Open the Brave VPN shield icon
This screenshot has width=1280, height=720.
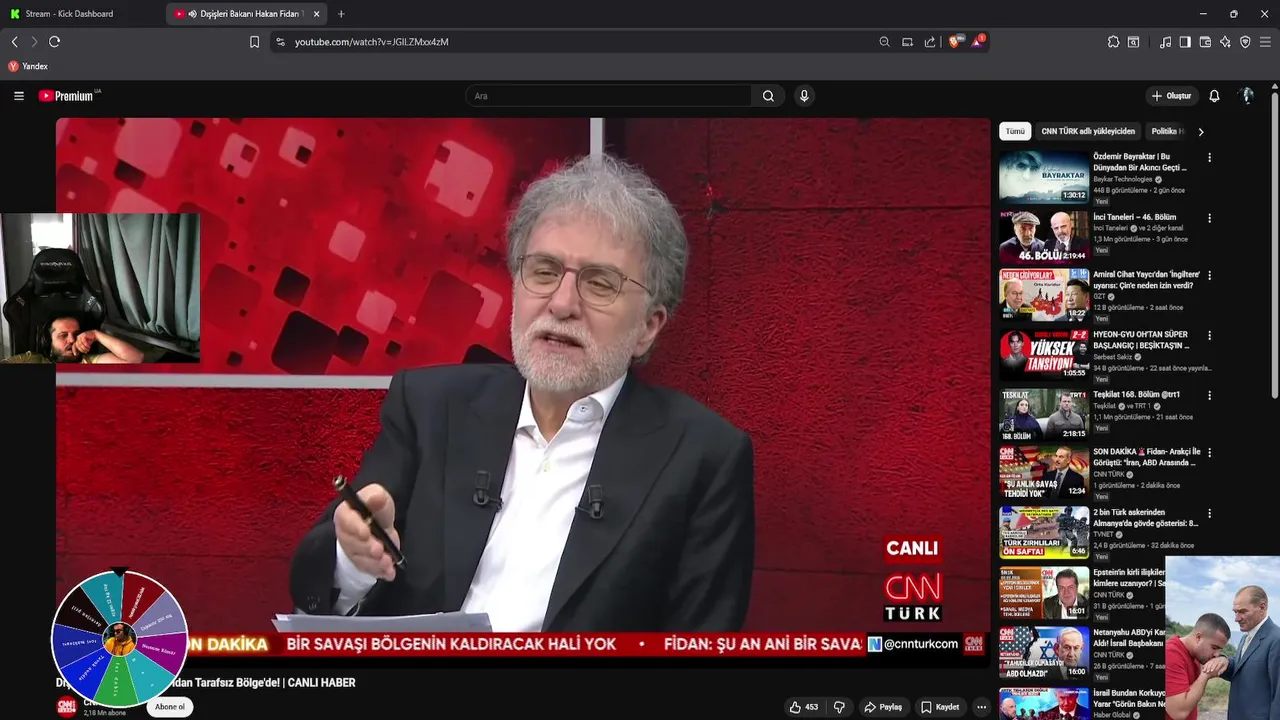pos(1245,42)
